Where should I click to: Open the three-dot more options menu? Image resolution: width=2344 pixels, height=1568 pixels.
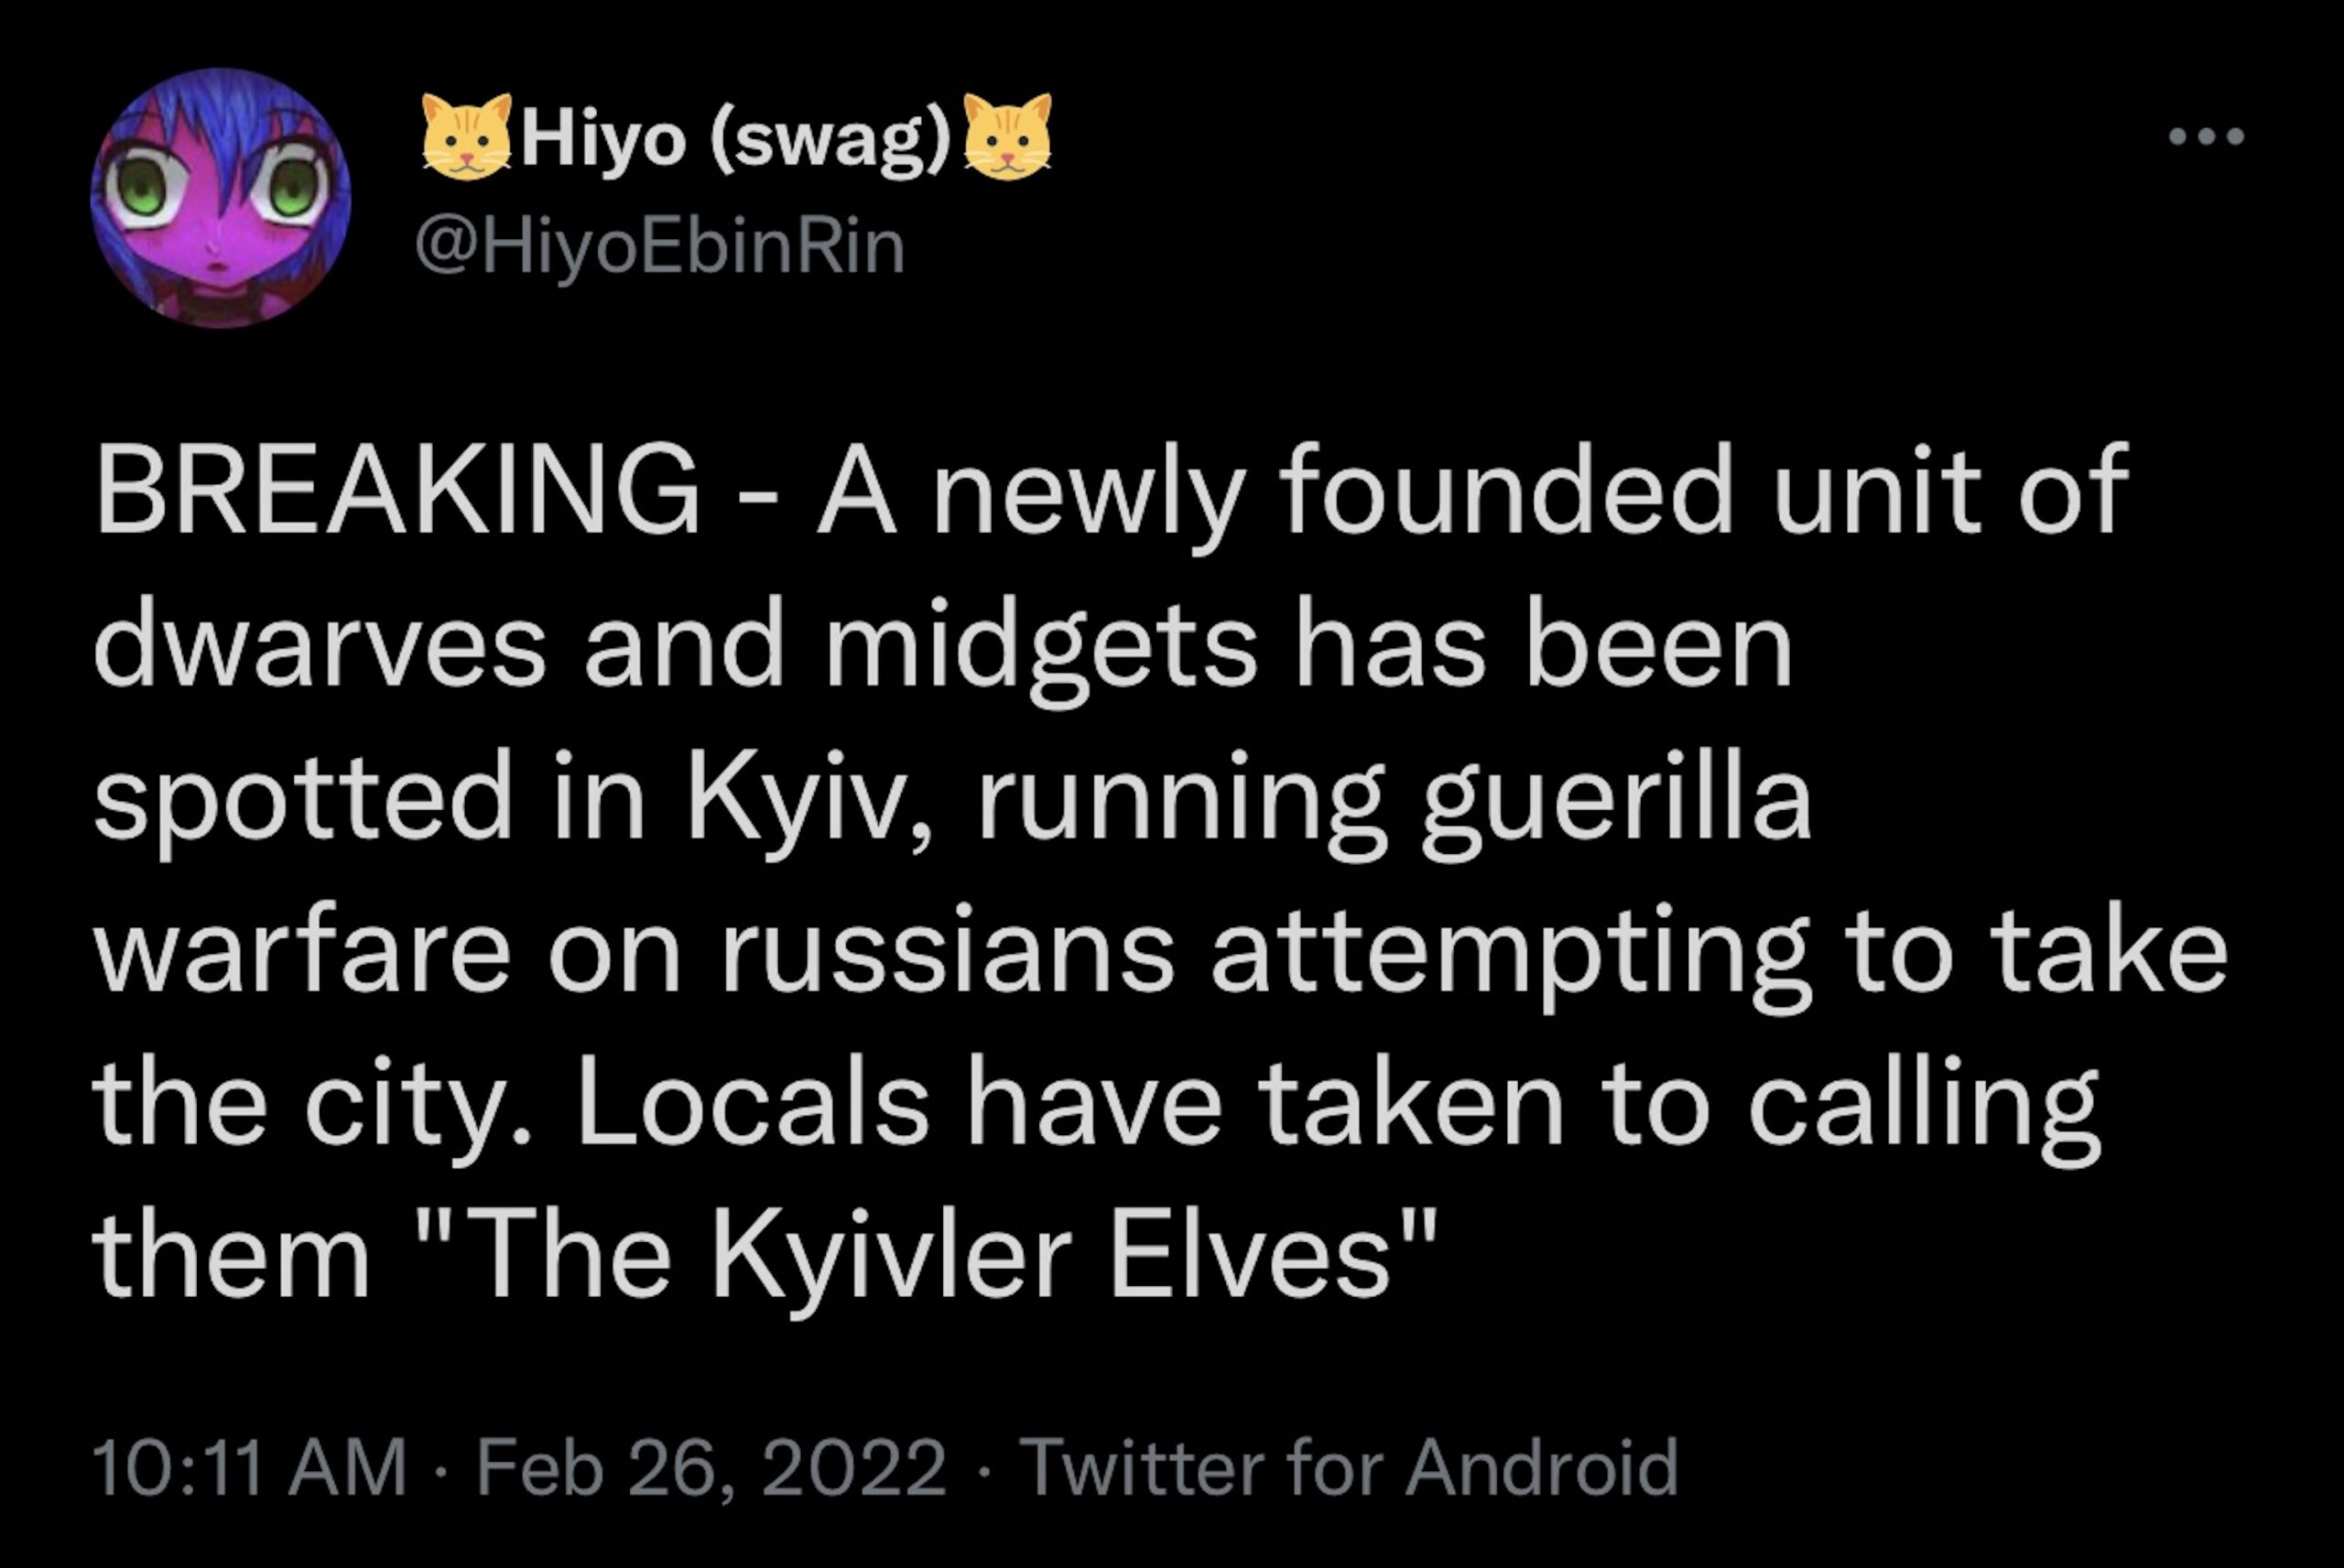[x=2206, y=136]
